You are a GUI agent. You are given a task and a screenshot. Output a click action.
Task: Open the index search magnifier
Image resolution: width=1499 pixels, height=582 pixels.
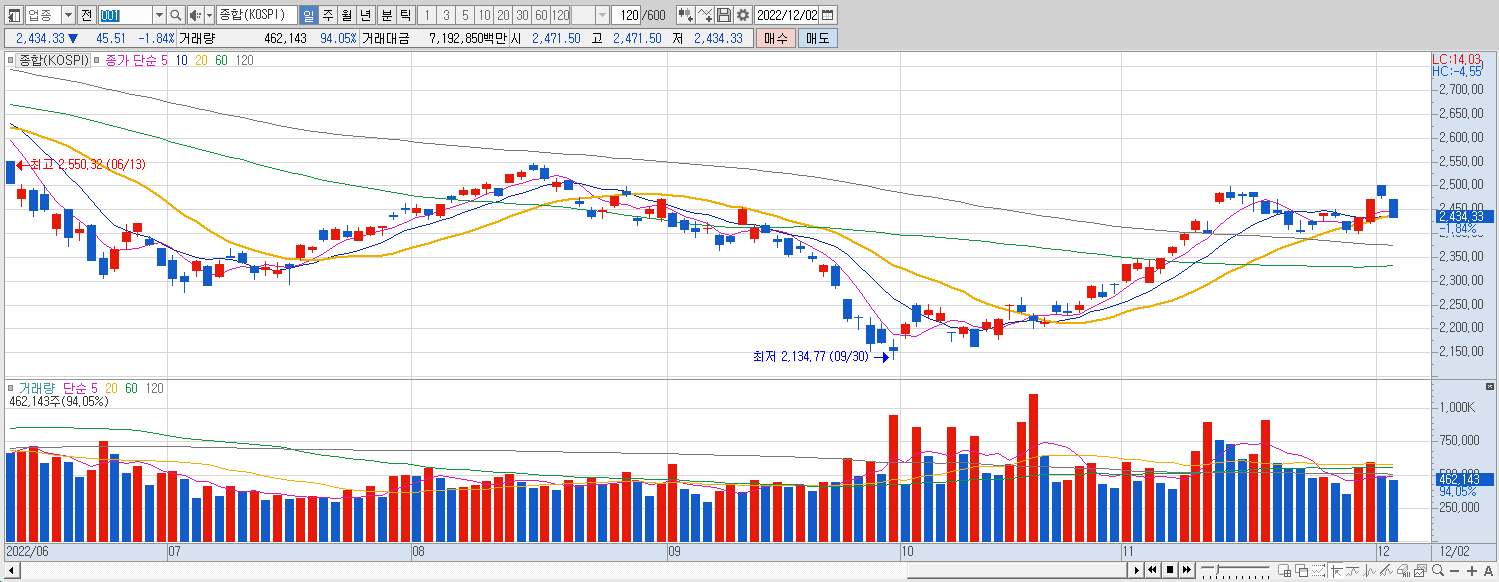pos(176,15)
